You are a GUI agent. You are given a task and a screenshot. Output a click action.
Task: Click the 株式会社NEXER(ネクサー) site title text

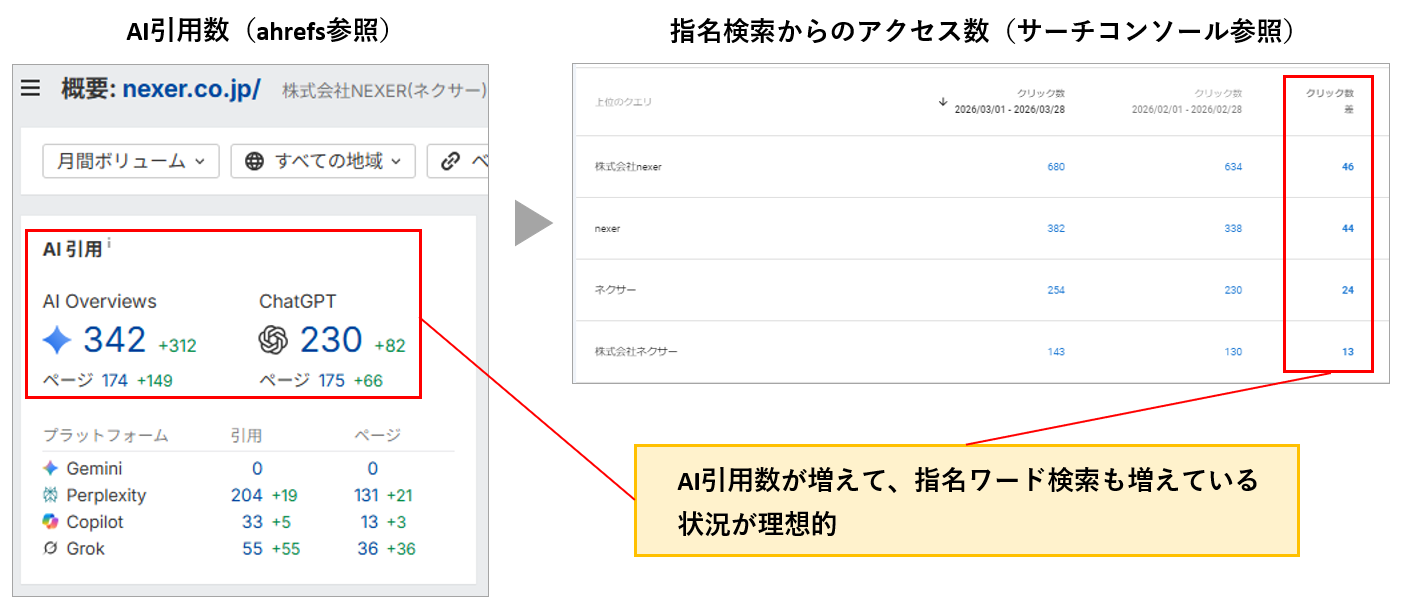(x=384, y=90)
